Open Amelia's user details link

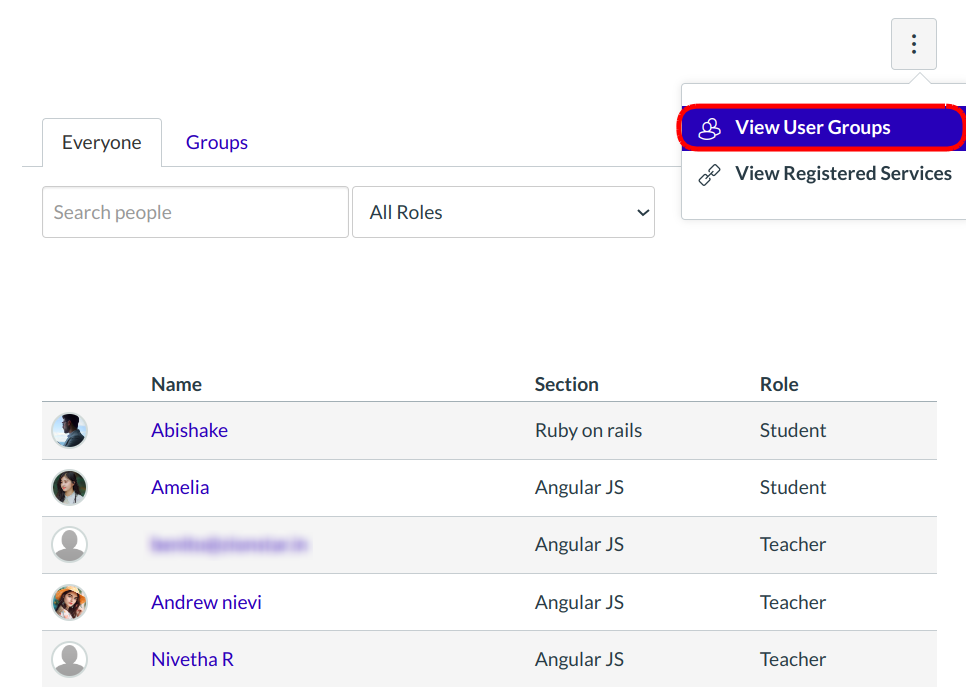[x=180, y=488]
